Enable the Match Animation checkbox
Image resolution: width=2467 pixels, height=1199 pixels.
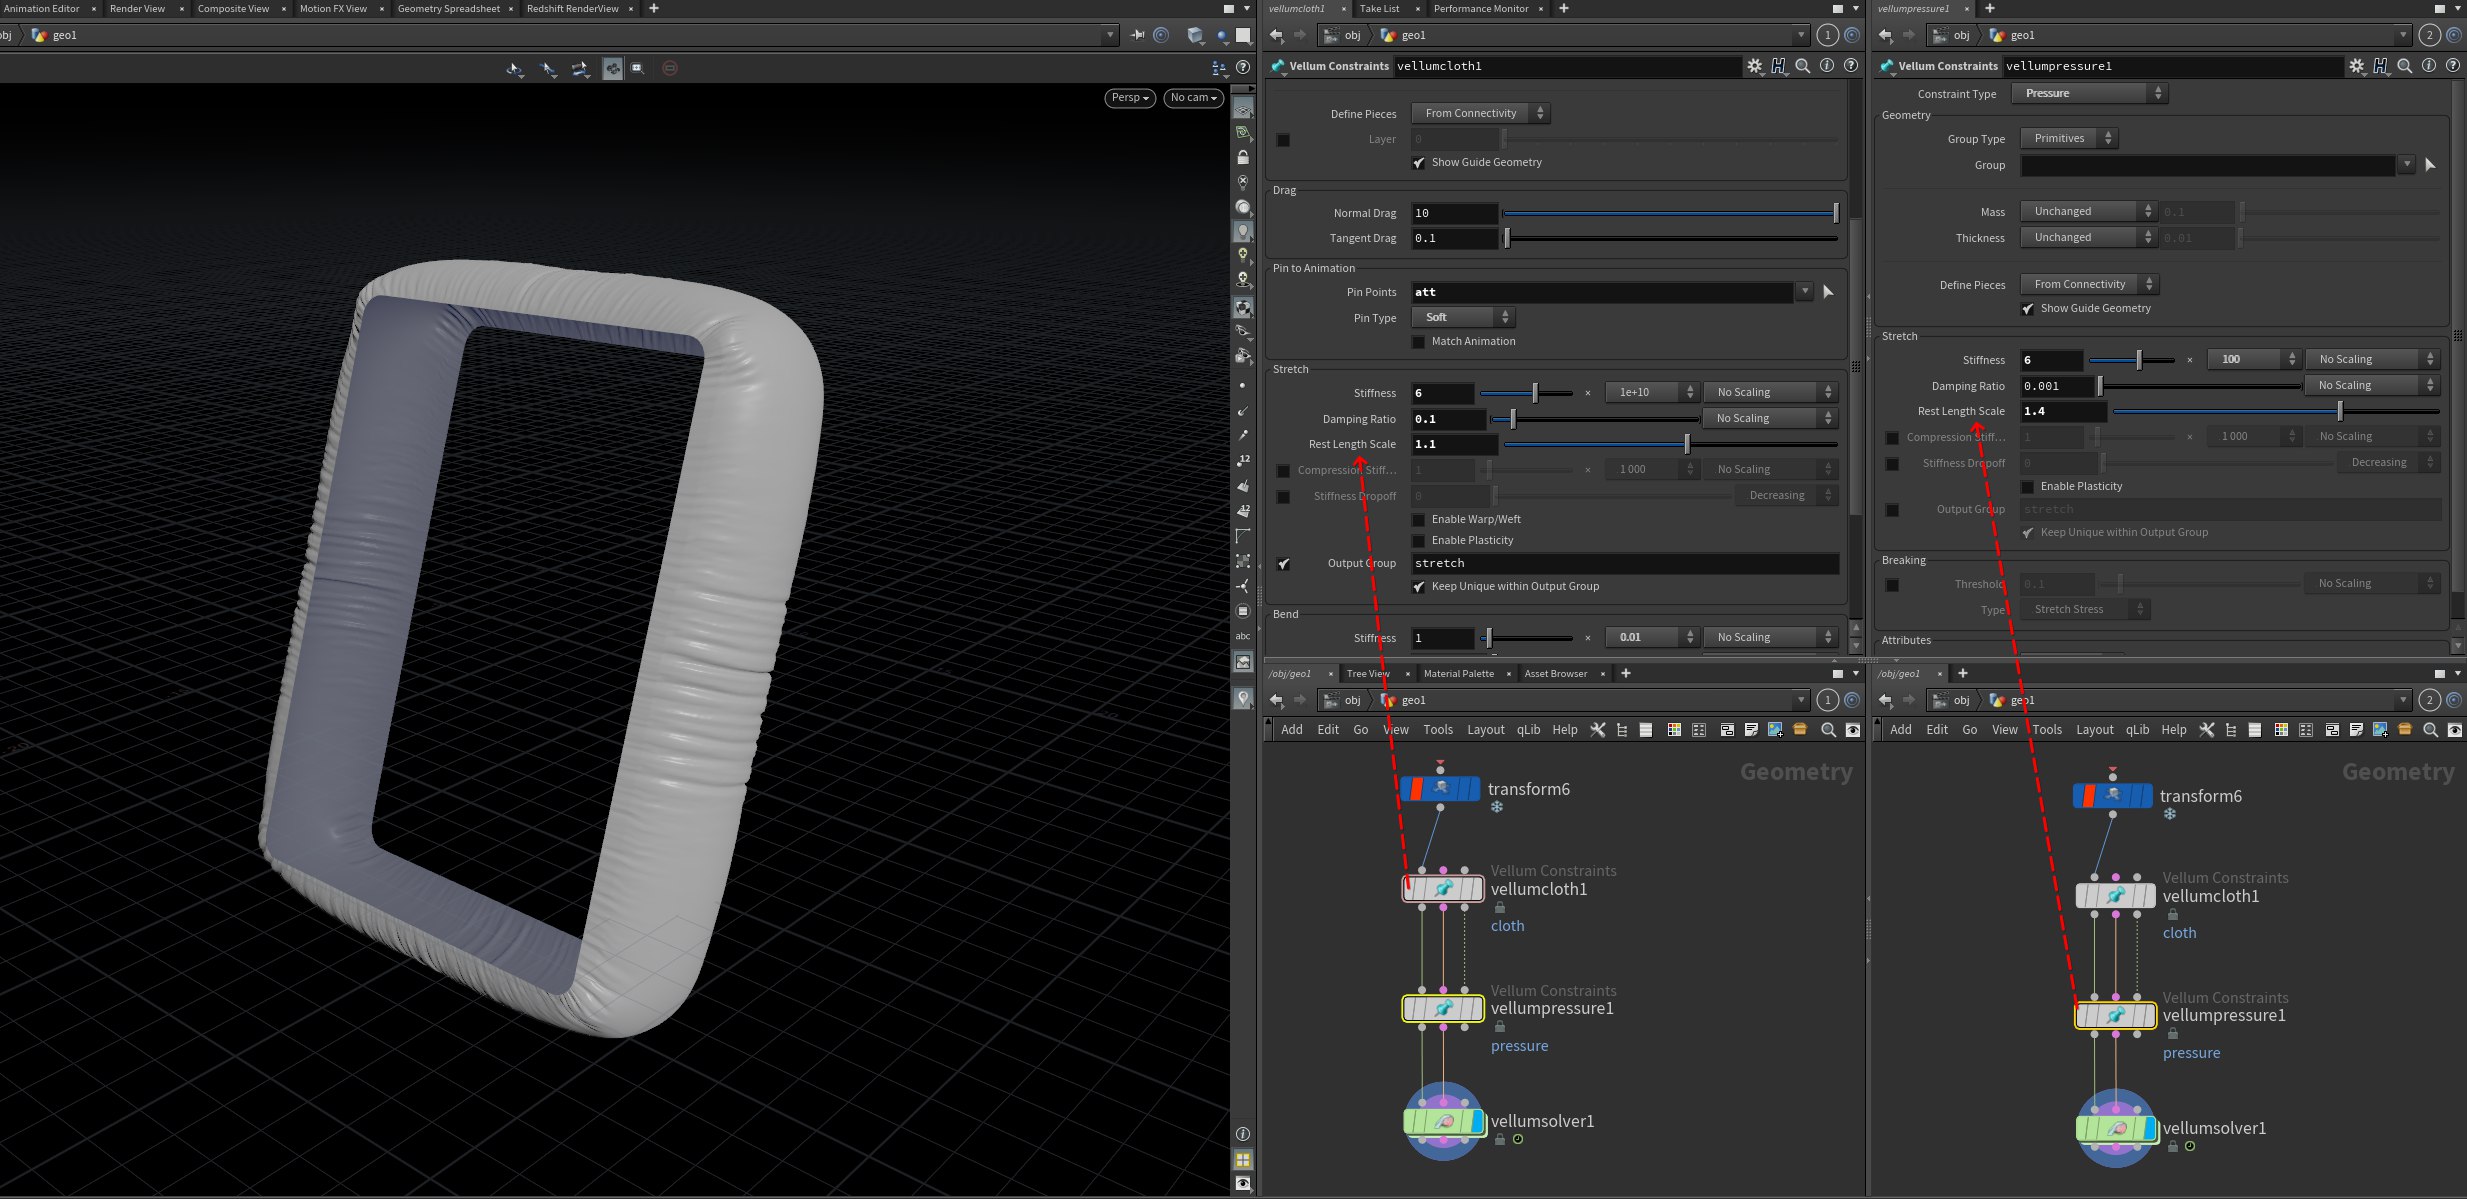tap(1418, 342)
